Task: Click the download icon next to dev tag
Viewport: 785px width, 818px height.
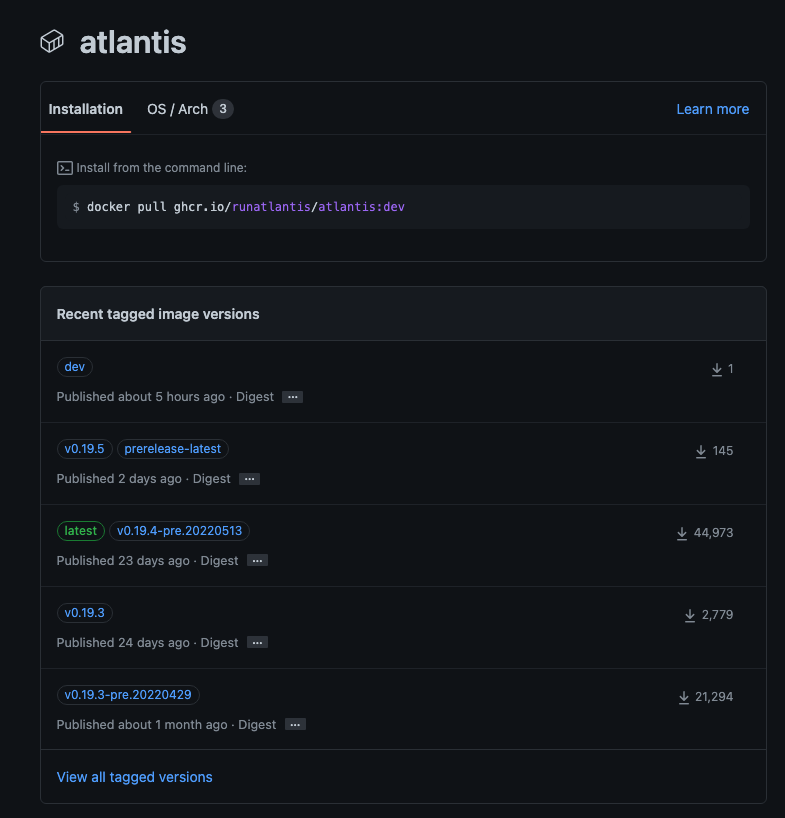Action: coord(718,369)
